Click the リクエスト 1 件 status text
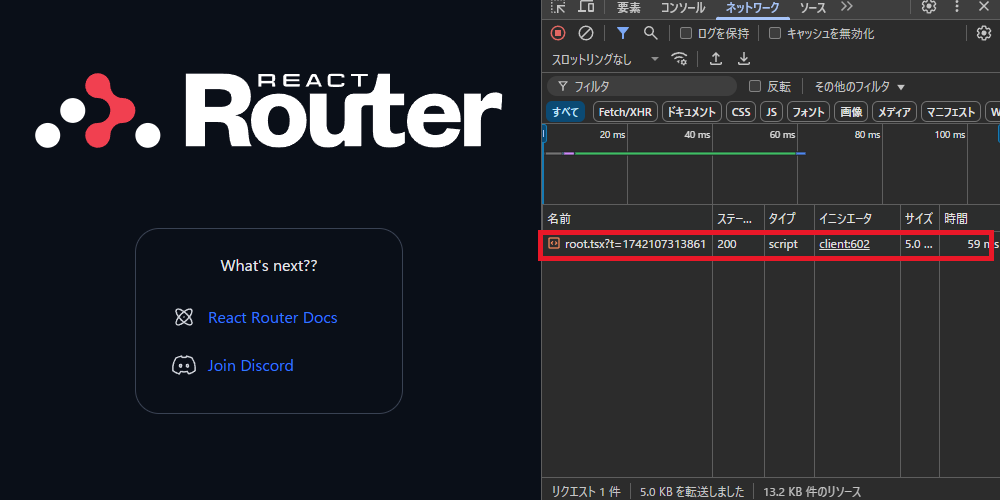 (x=586, y=492)
